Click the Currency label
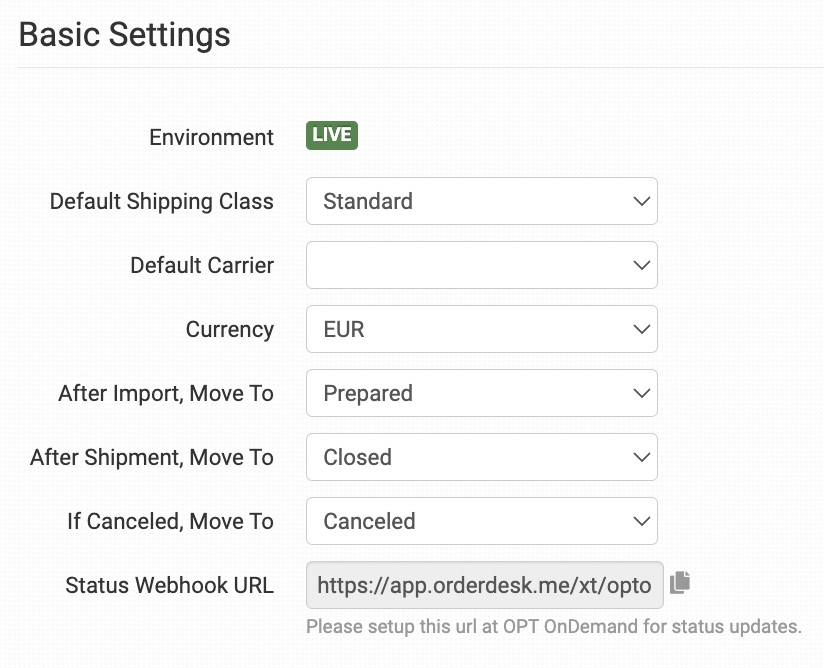This screenshot has width=824, height=668. (x=230, y=329)
